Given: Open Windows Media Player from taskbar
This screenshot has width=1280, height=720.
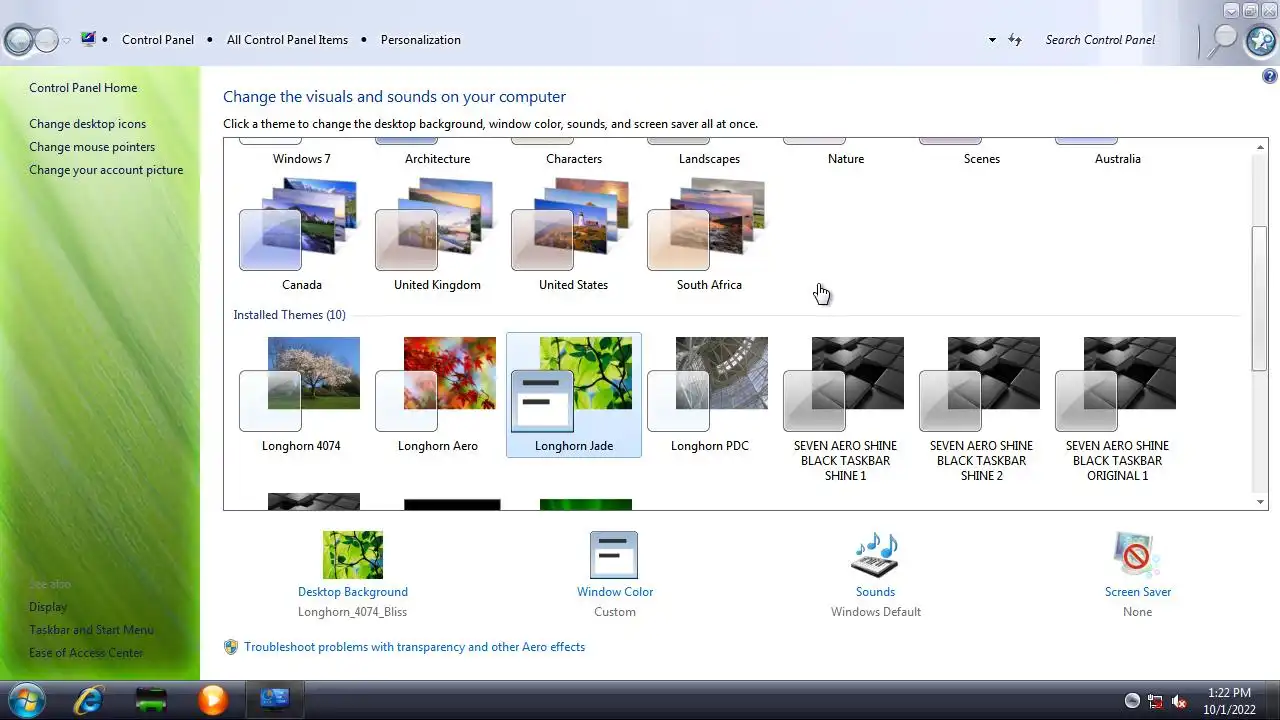Looking at the screenshot, I should 213,700.
